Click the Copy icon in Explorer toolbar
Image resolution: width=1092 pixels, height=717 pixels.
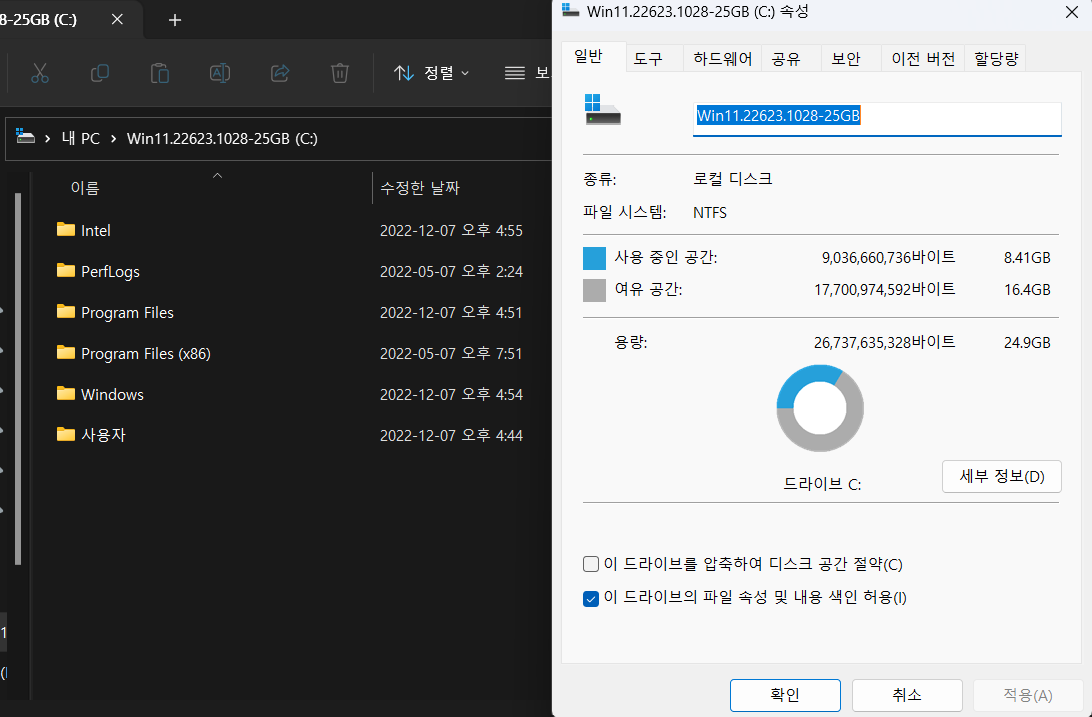(x=100, y=73)
